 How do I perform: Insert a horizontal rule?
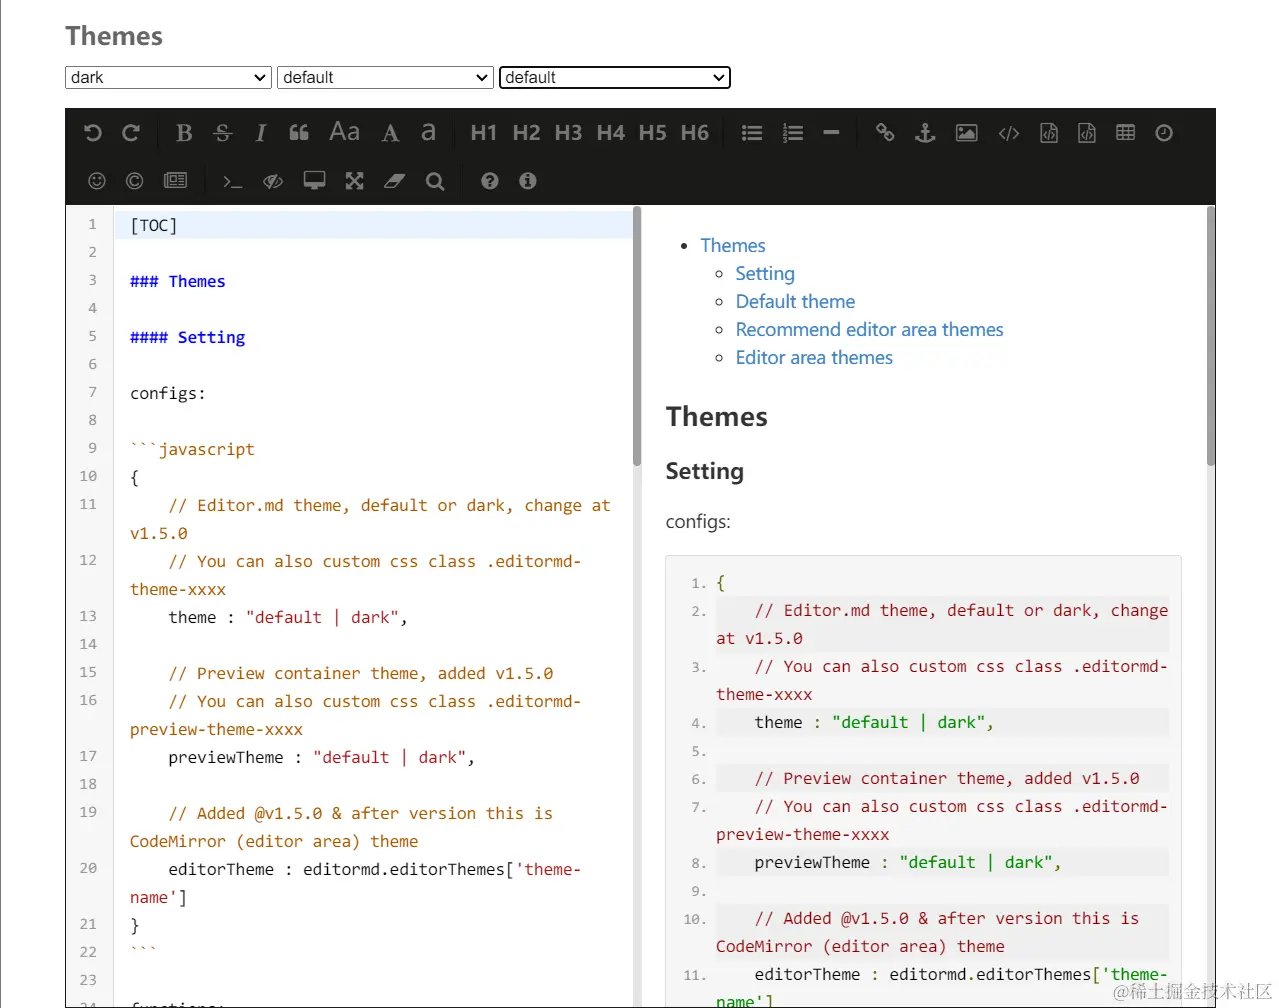831,133
